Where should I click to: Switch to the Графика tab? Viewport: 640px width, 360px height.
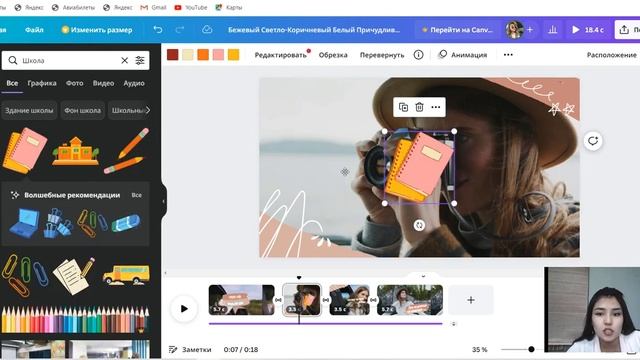(42, 83)
